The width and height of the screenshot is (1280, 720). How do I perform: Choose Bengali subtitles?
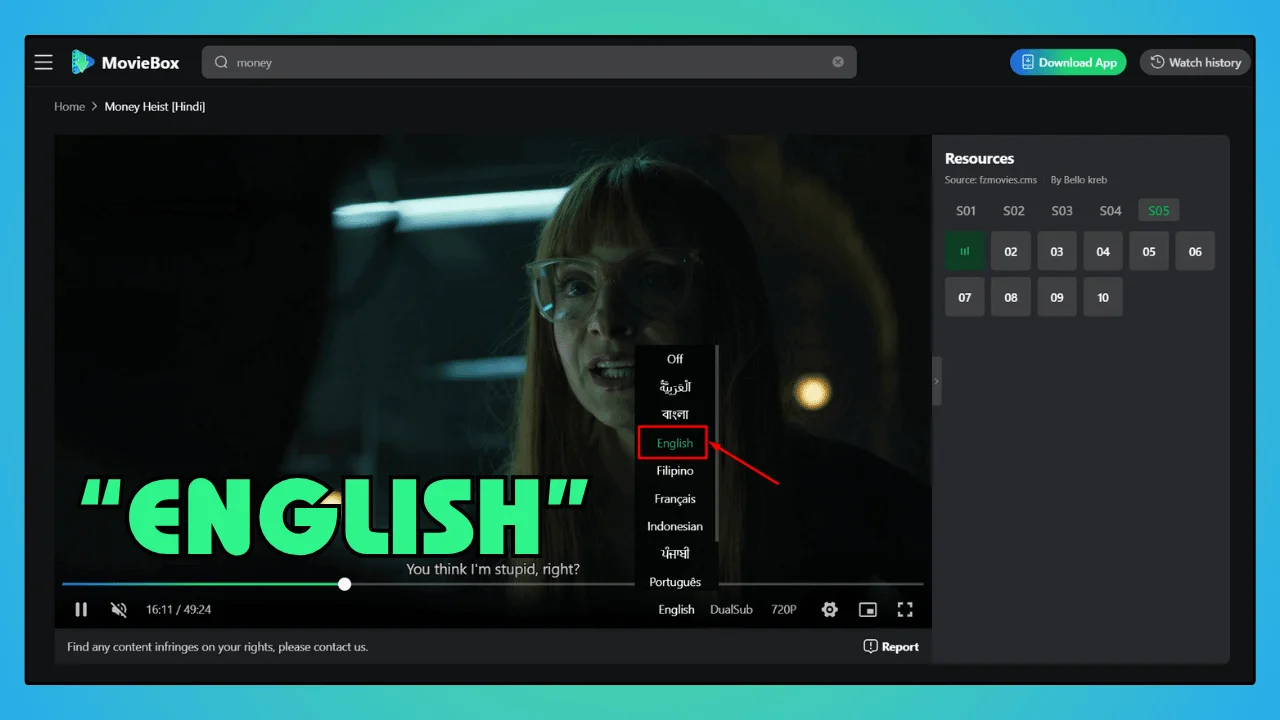point(675,415)
